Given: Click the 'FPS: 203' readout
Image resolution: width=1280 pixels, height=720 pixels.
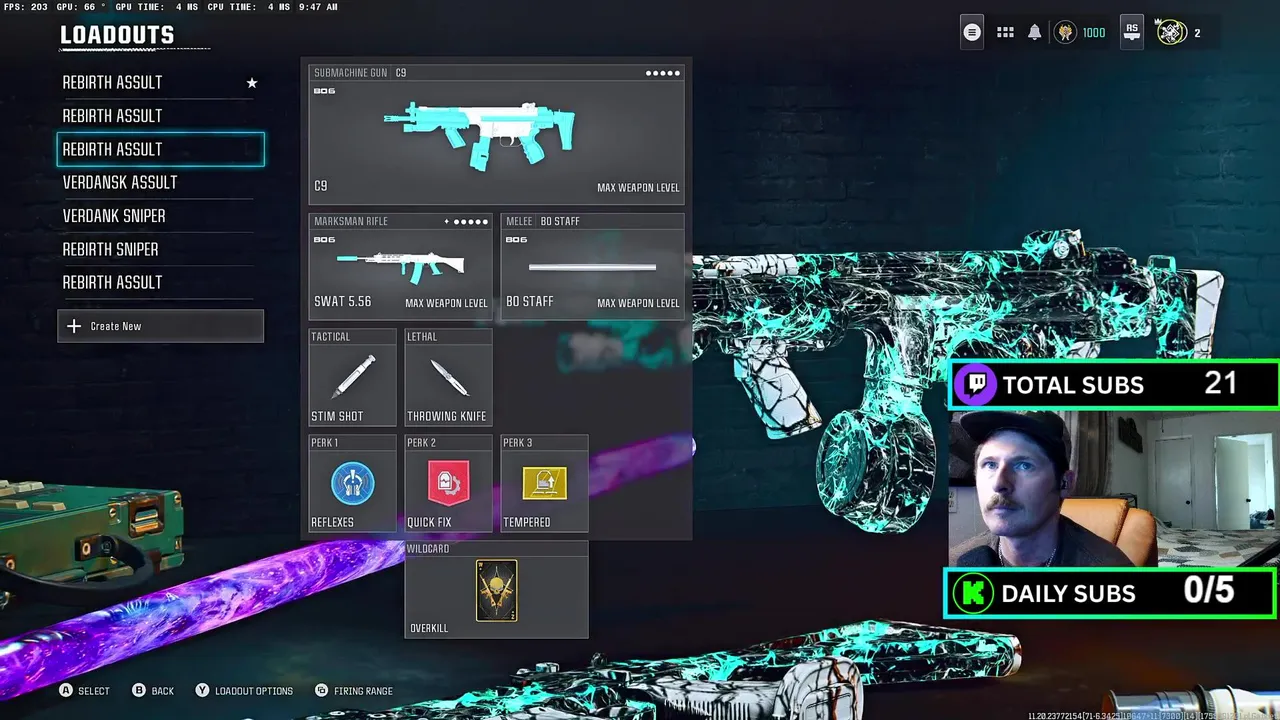Looking at the screenshot, I should [25, 7].
